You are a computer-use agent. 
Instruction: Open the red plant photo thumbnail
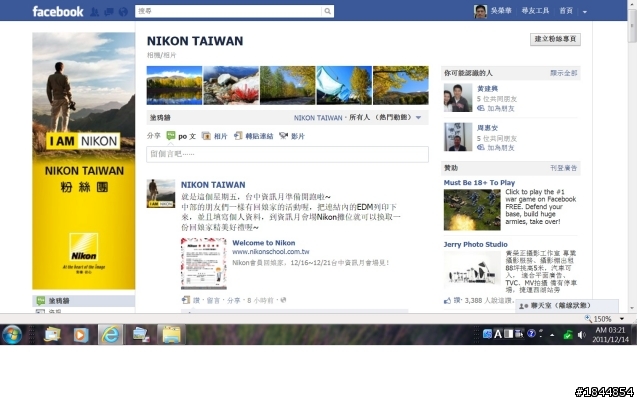(x=231, y=85)
